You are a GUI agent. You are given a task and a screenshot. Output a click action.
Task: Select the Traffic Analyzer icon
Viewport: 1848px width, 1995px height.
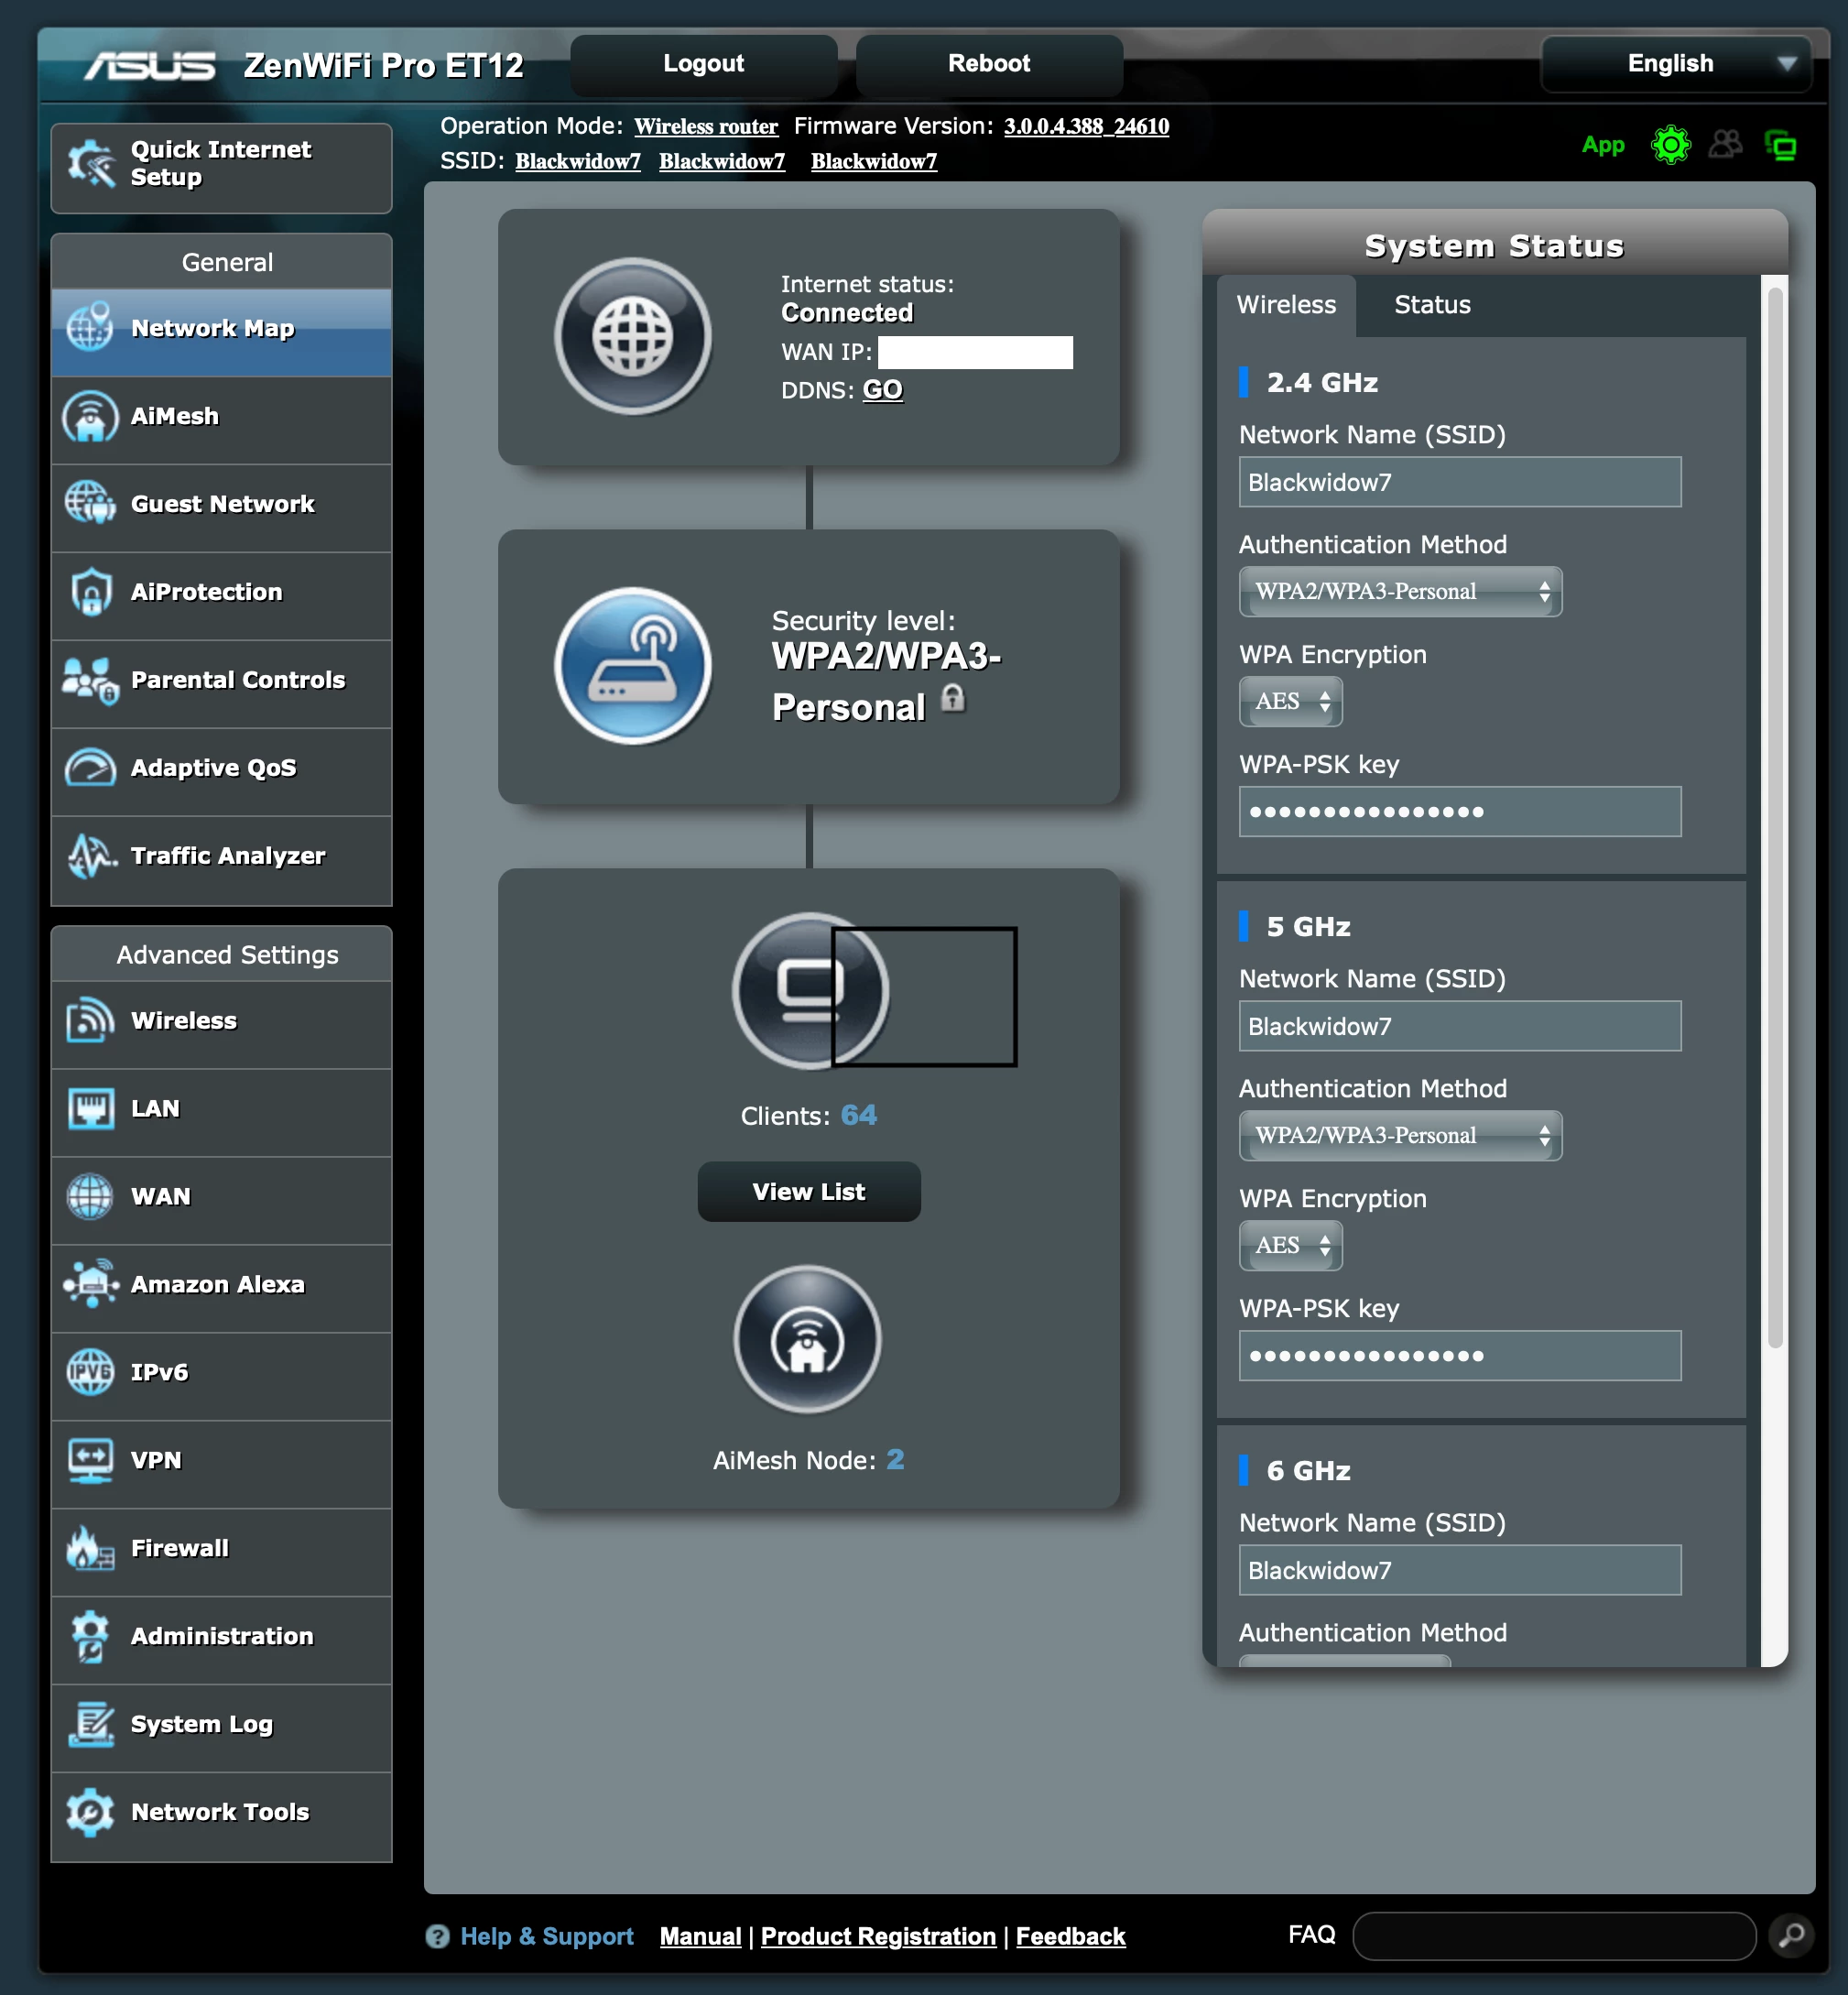point(91,856)
